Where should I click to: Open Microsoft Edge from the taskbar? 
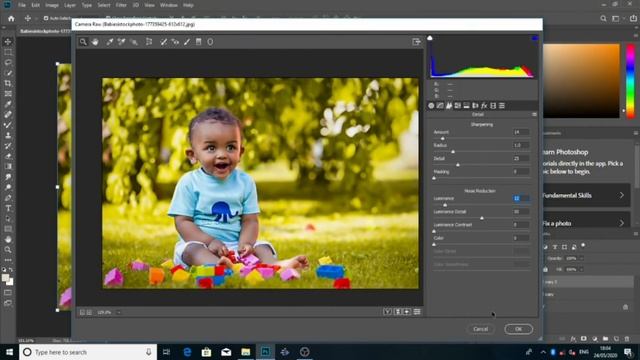point(187,352)
